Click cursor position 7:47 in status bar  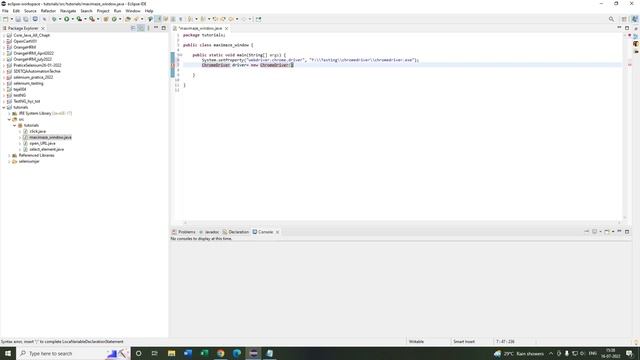pos(505,342)
